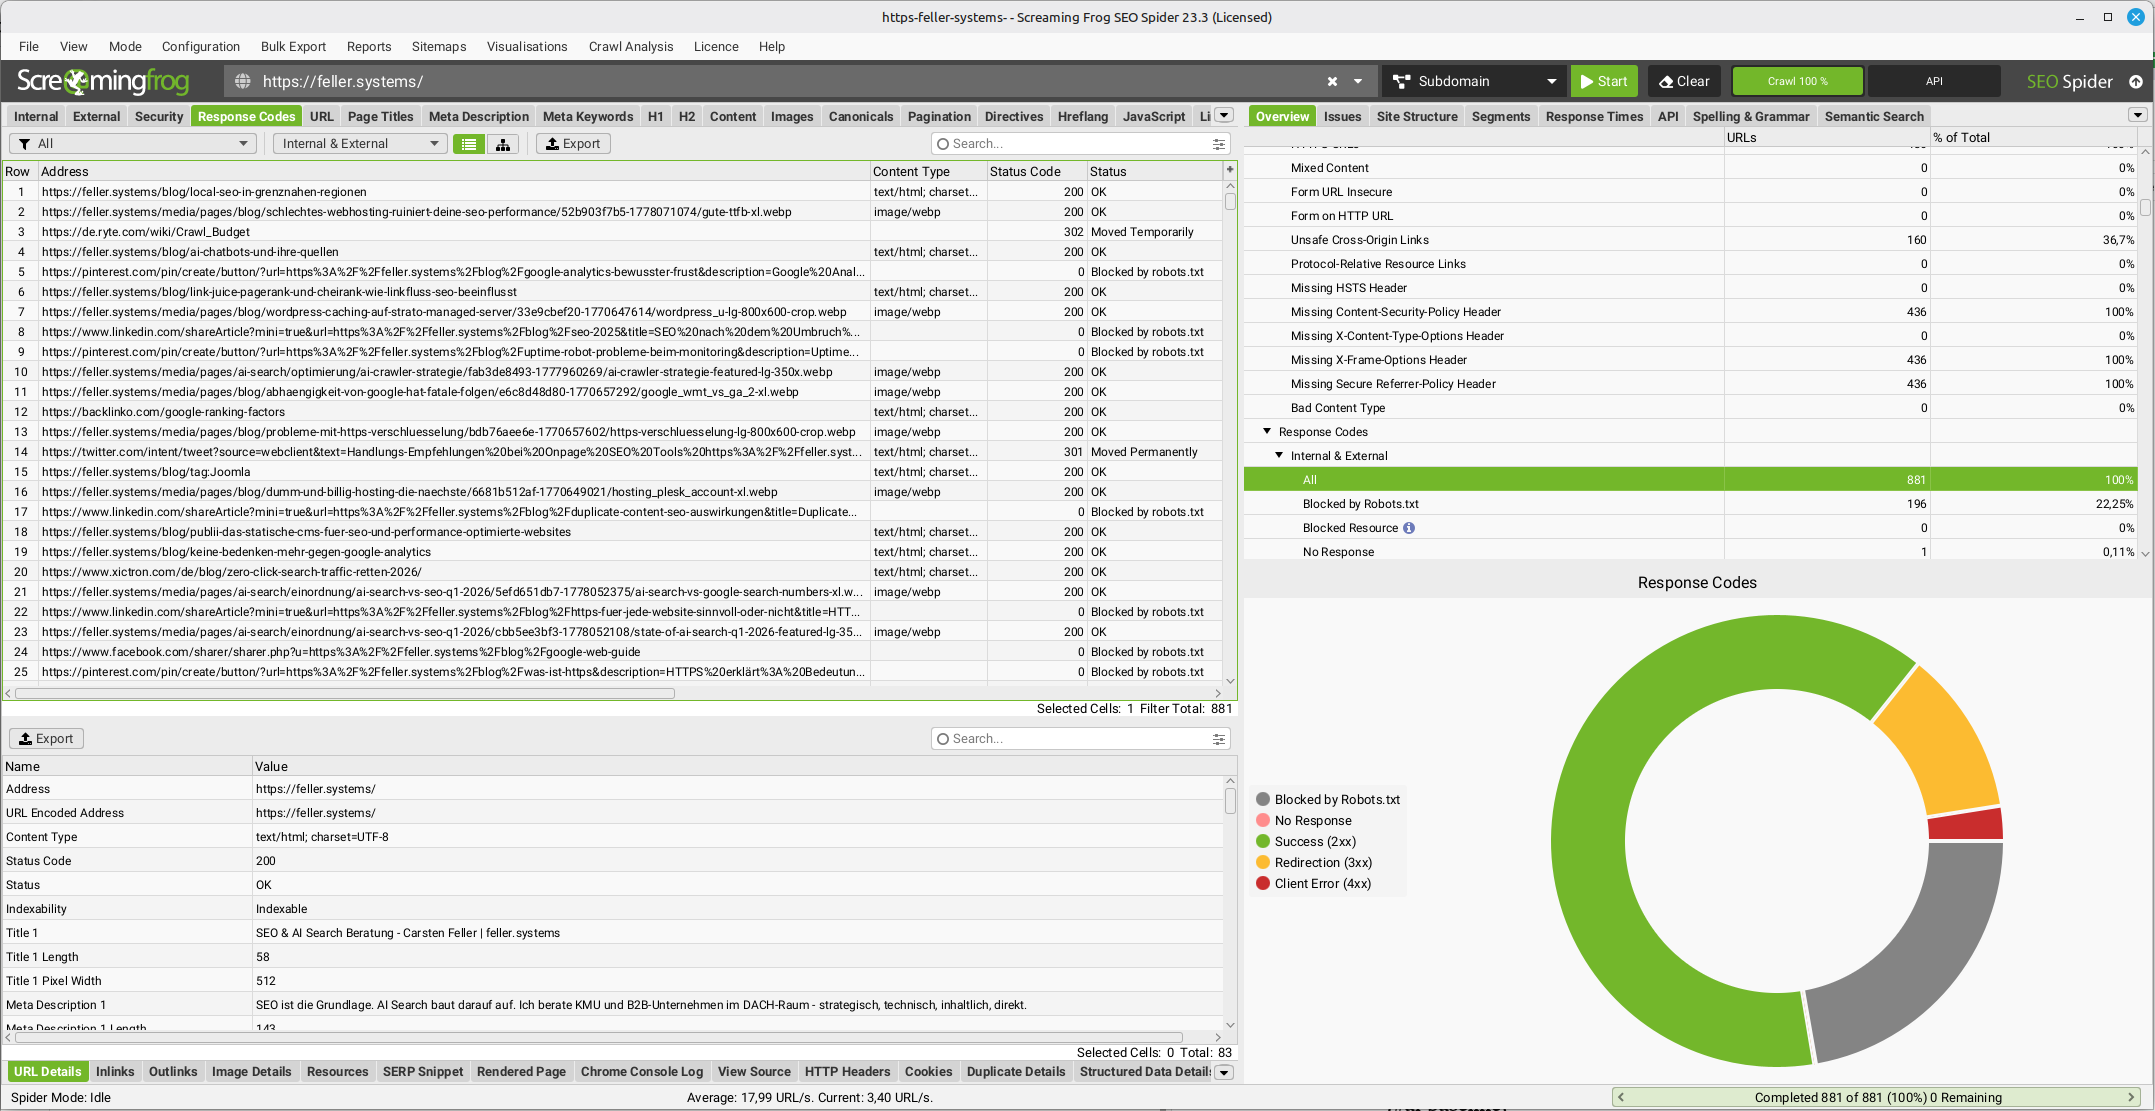The width and height of the screenshot is (2155, 1111).
Task: Export the URL Details lower pane
Action: coord(46,739)
